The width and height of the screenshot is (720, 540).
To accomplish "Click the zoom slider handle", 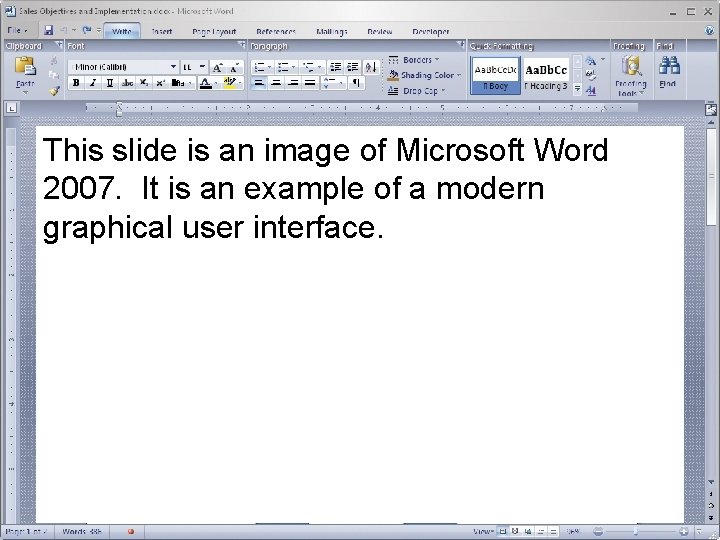I will [636, 531].
